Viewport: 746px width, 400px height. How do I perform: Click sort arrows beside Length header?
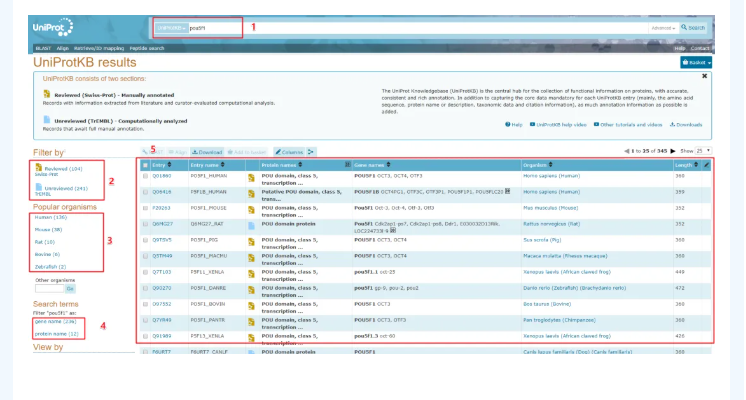[x=696, y=165]
